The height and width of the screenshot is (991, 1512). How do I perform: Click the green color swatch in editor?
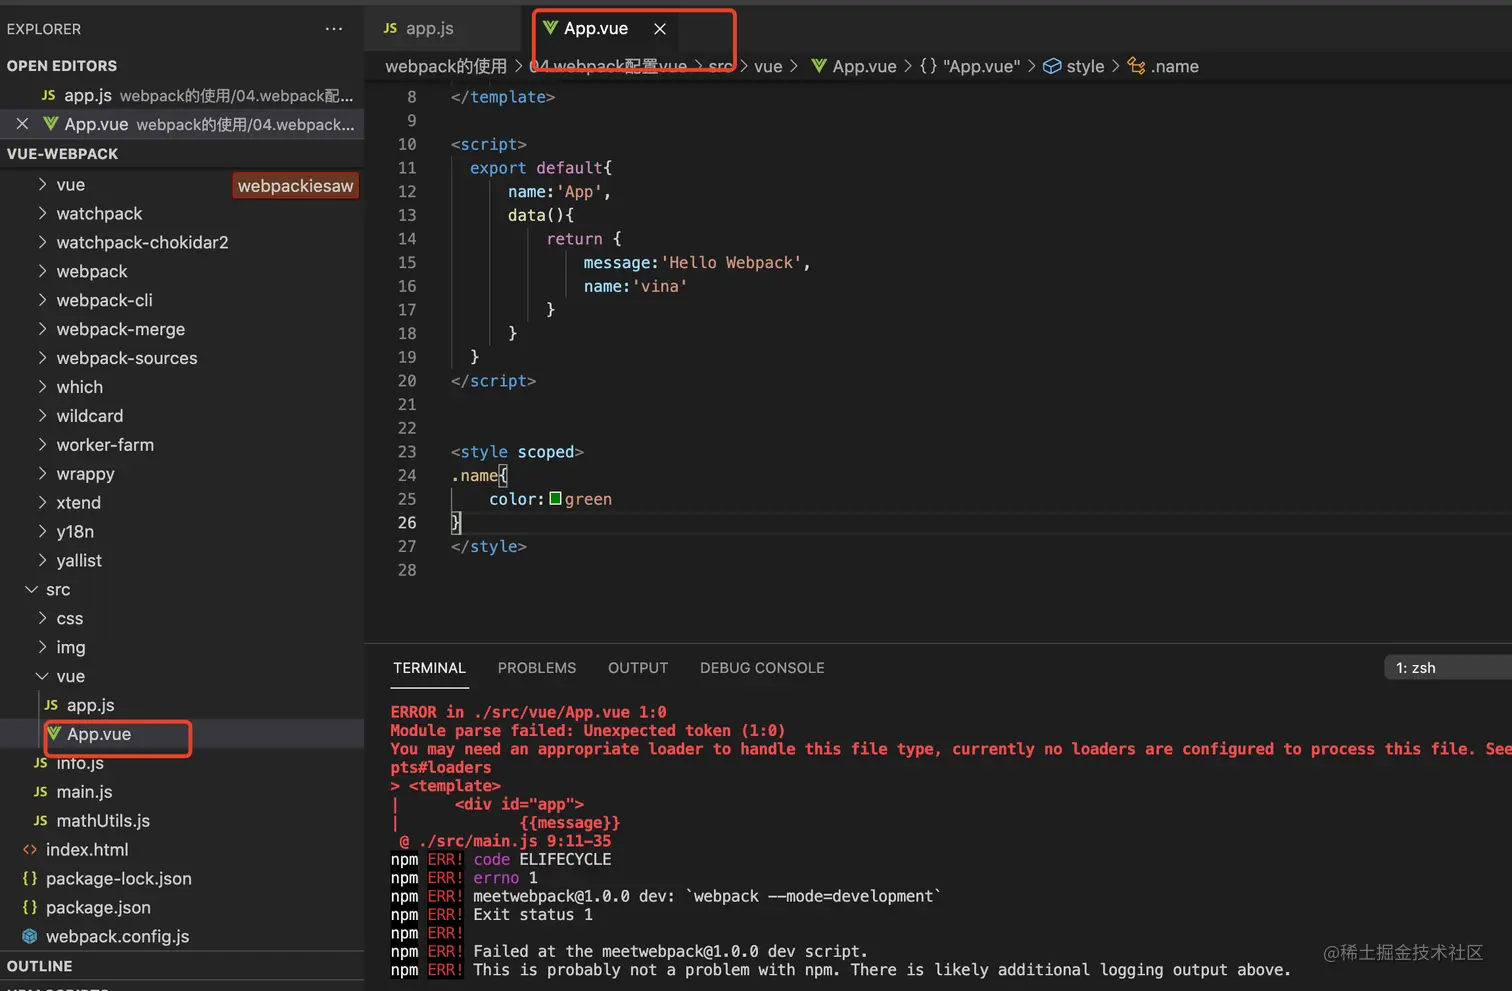click(x=555, y=498)
